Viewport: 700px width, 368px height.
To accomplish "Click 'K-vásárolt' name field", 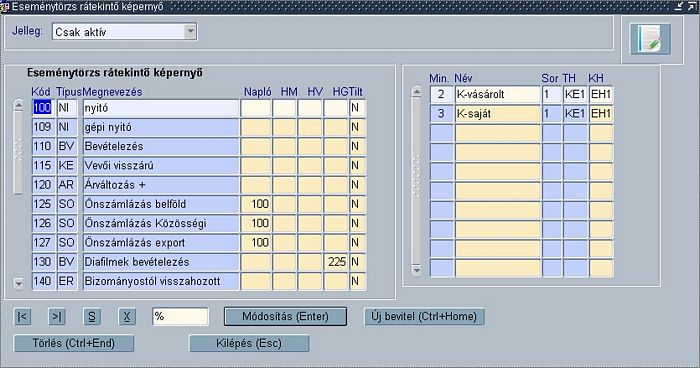I will coord(497,94).
